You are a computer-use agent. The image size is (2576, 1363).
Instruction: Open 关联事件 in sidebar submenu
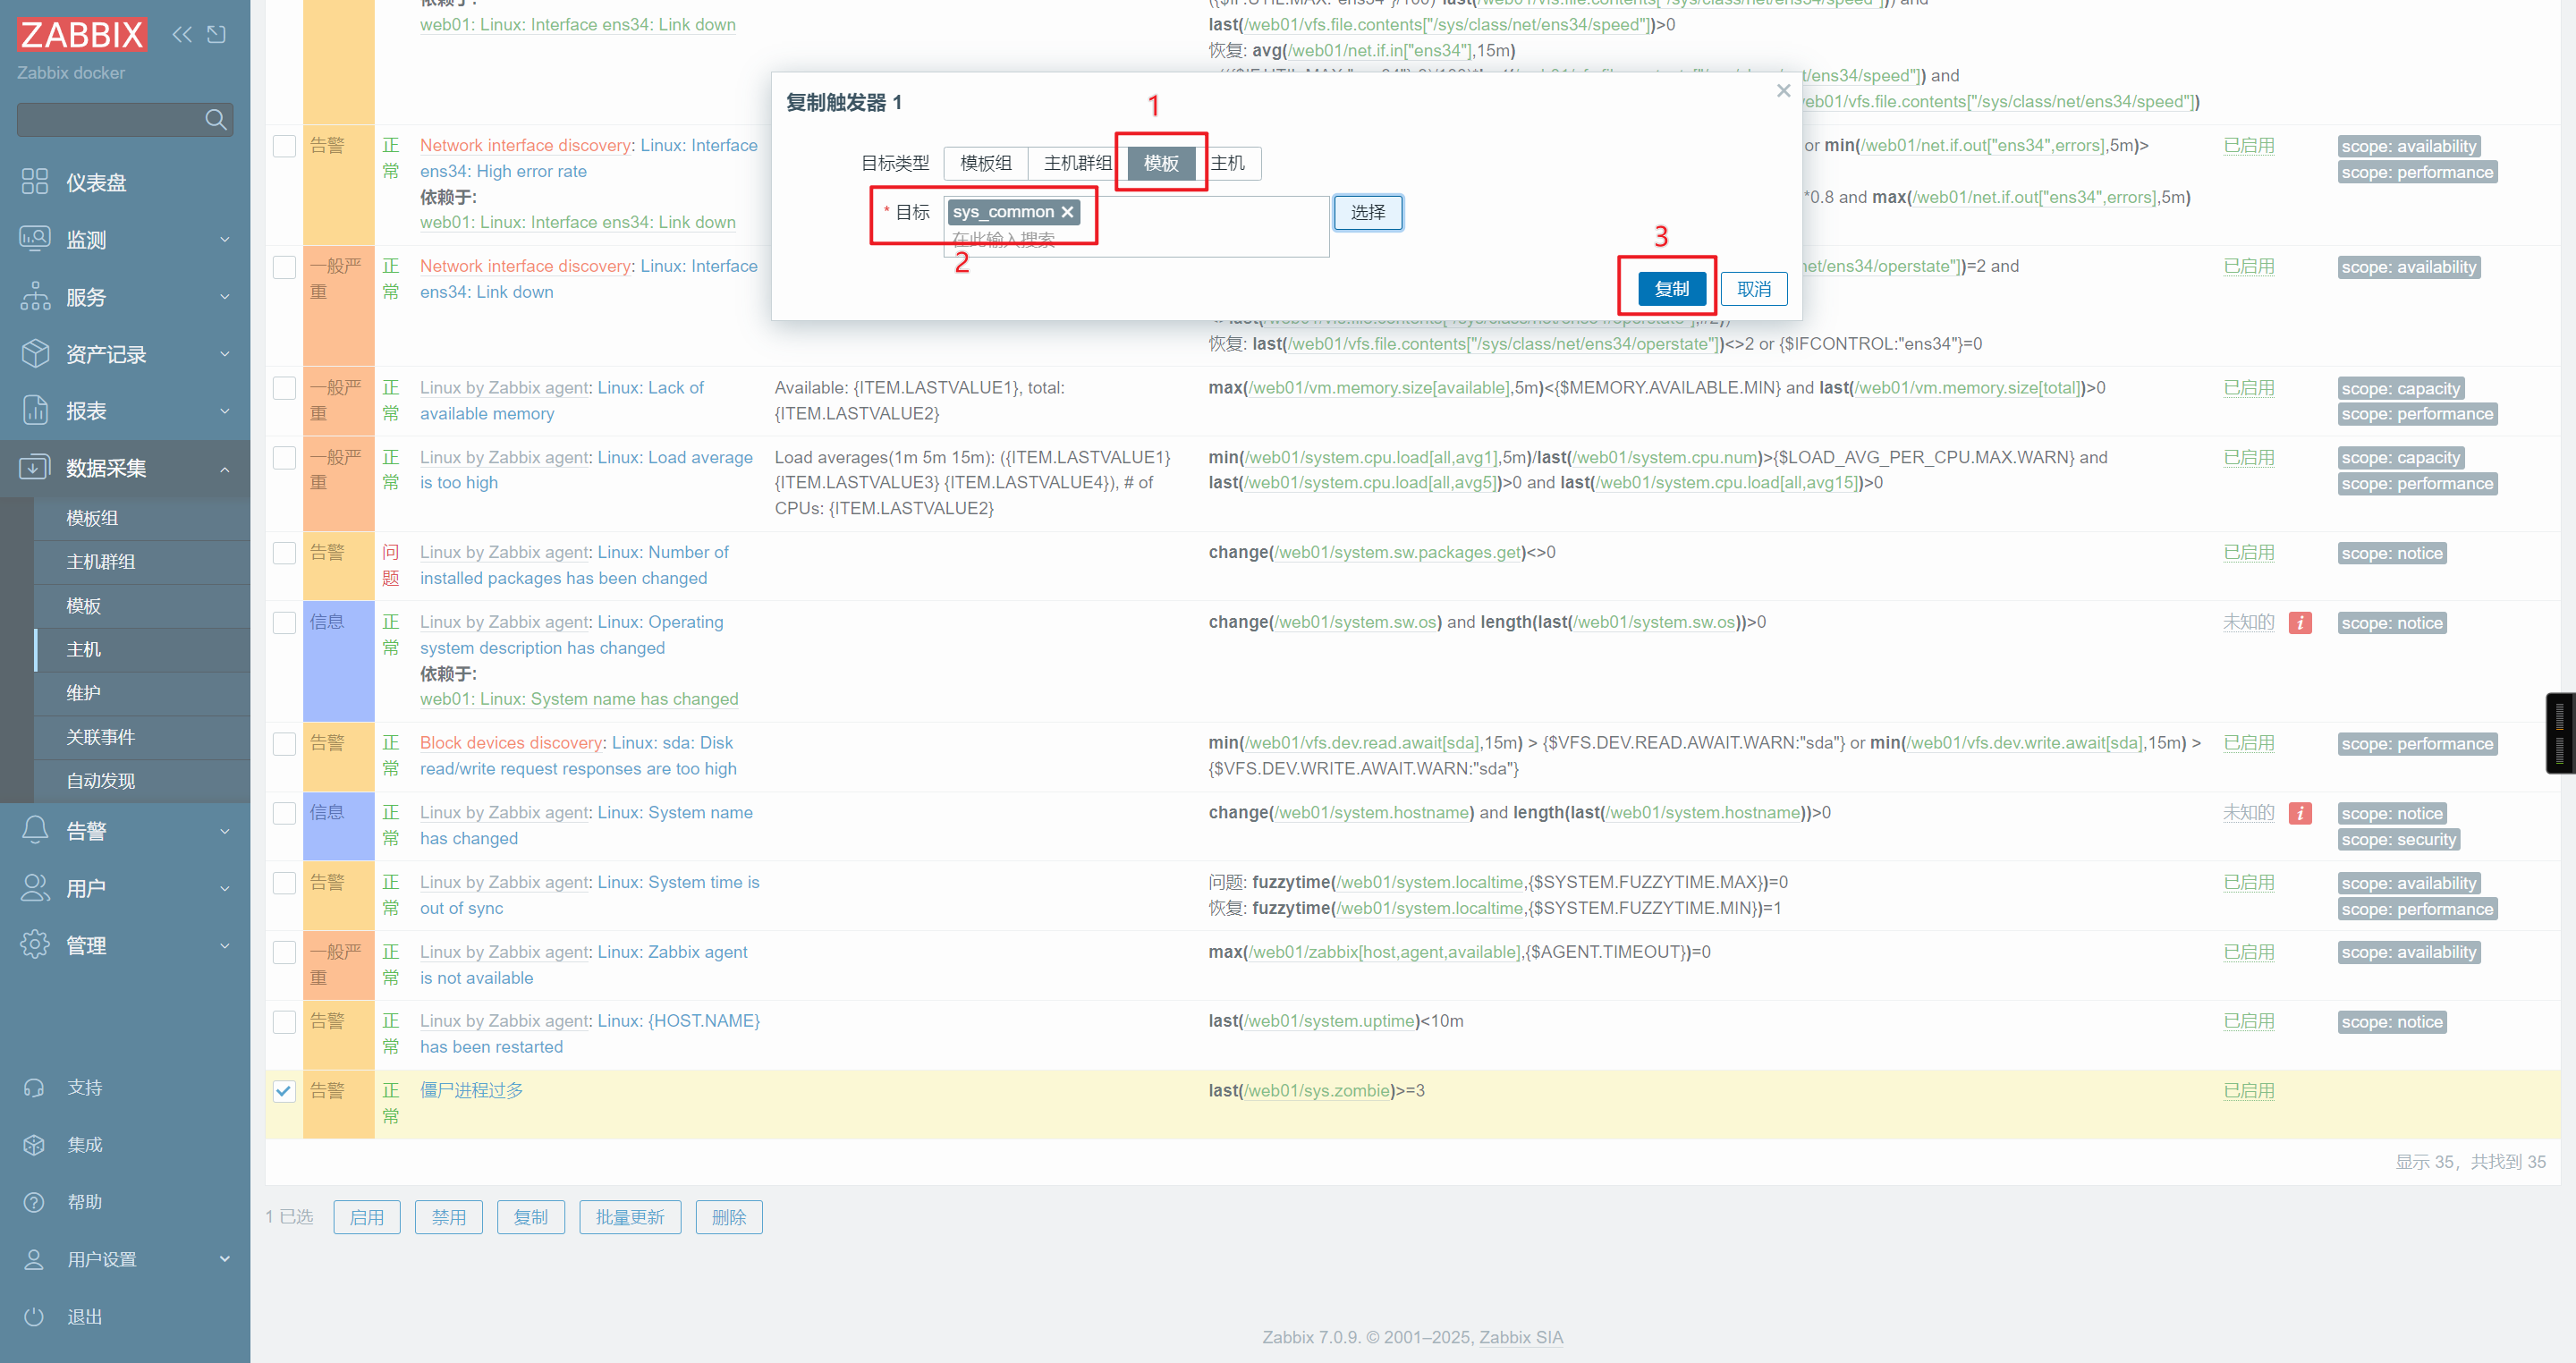100,737
